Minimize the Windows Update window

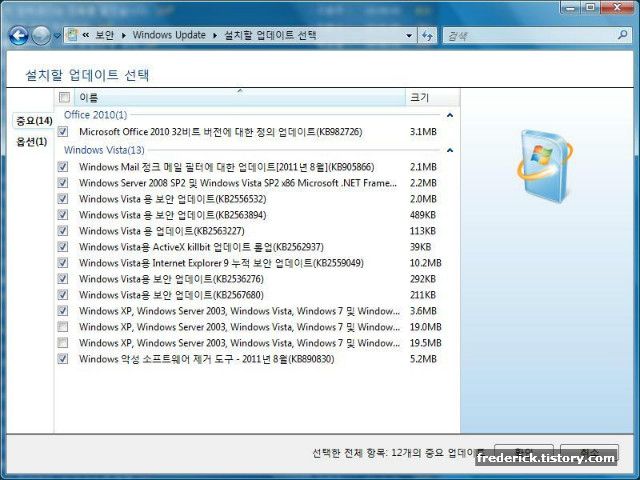point(570,7)
